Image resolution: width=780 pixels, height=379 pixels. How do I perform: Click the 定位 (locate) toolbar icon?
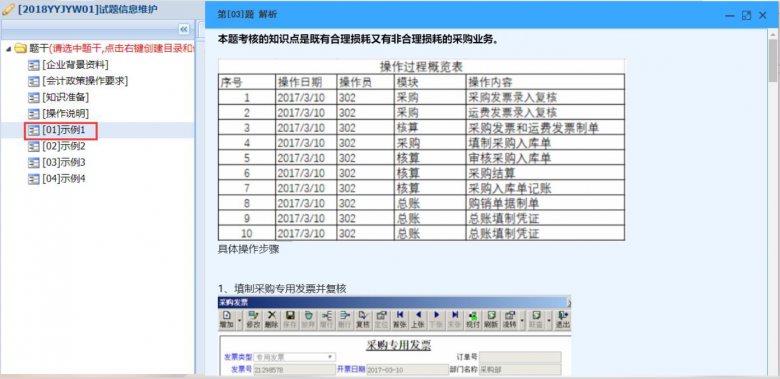click(x=381, y=319)
